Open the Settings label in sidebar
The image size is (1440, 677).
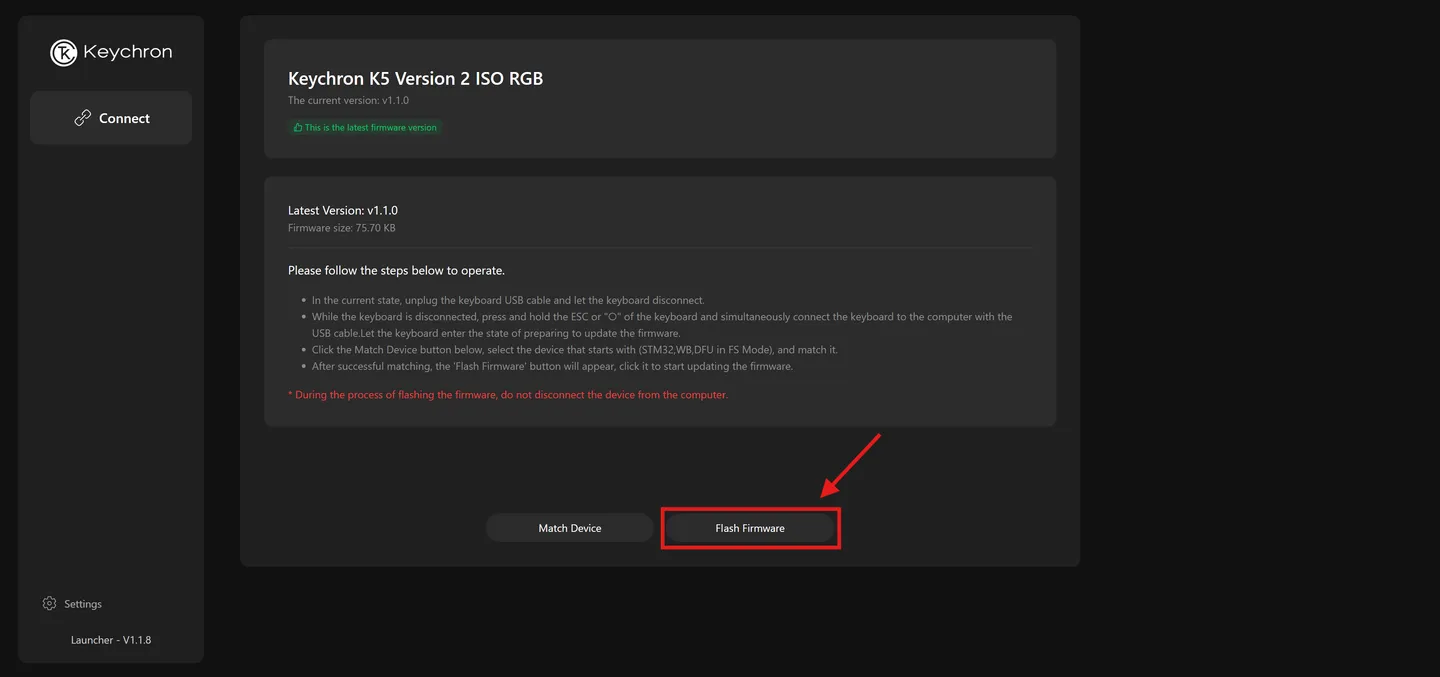[83, 604]
